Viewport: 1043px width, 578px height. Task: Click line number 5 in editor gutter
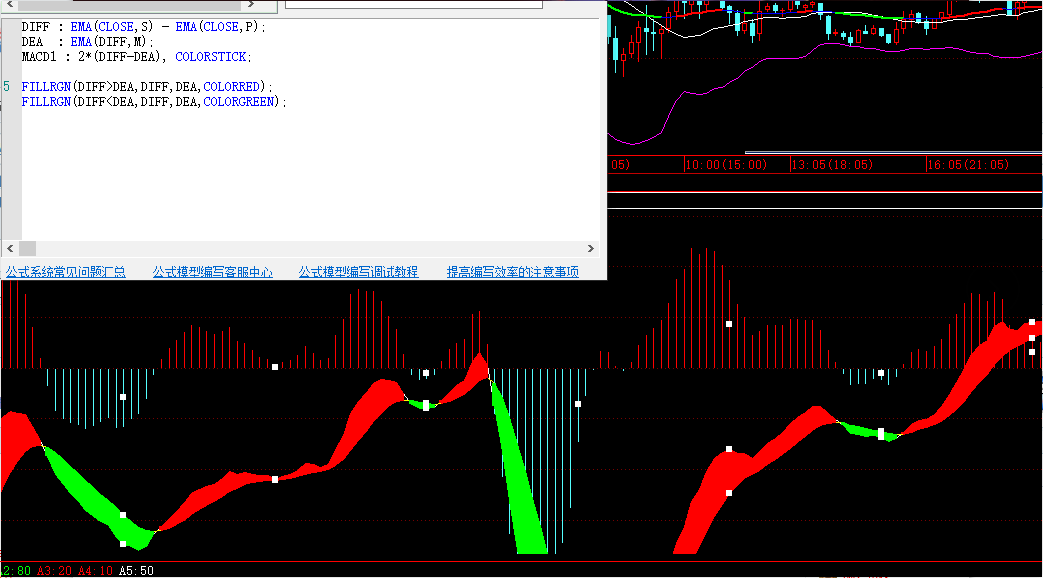[x=7, y=86]
